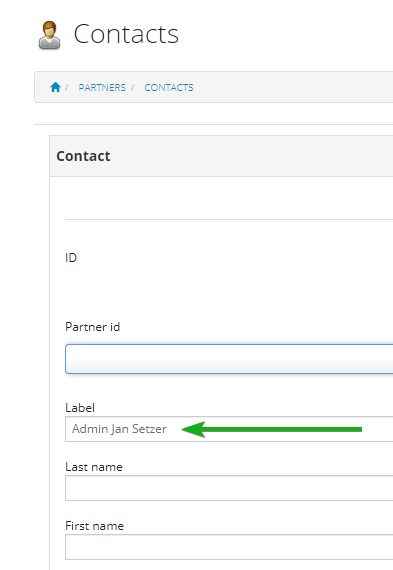Click the "Label" field caption text

pos(80,408)
